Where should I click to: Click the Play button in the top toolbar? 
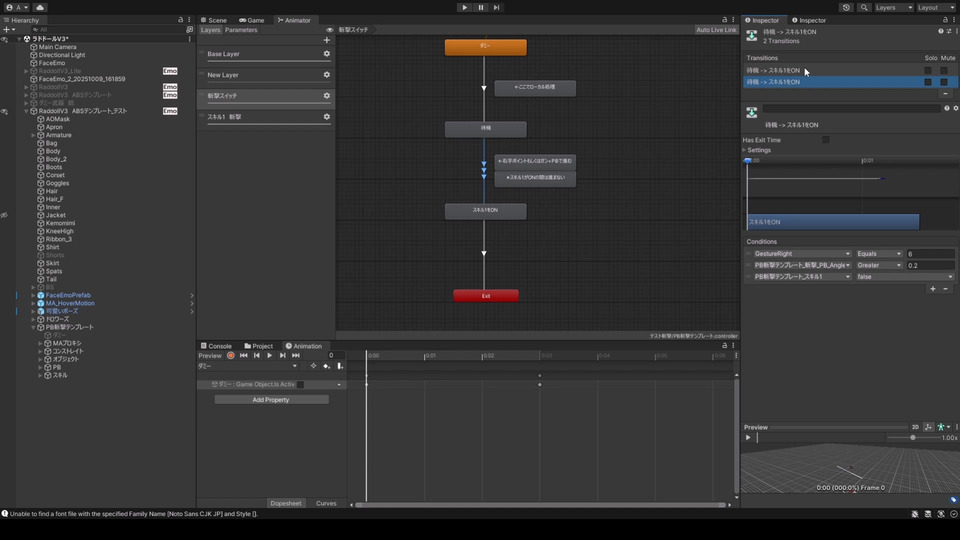464,7
